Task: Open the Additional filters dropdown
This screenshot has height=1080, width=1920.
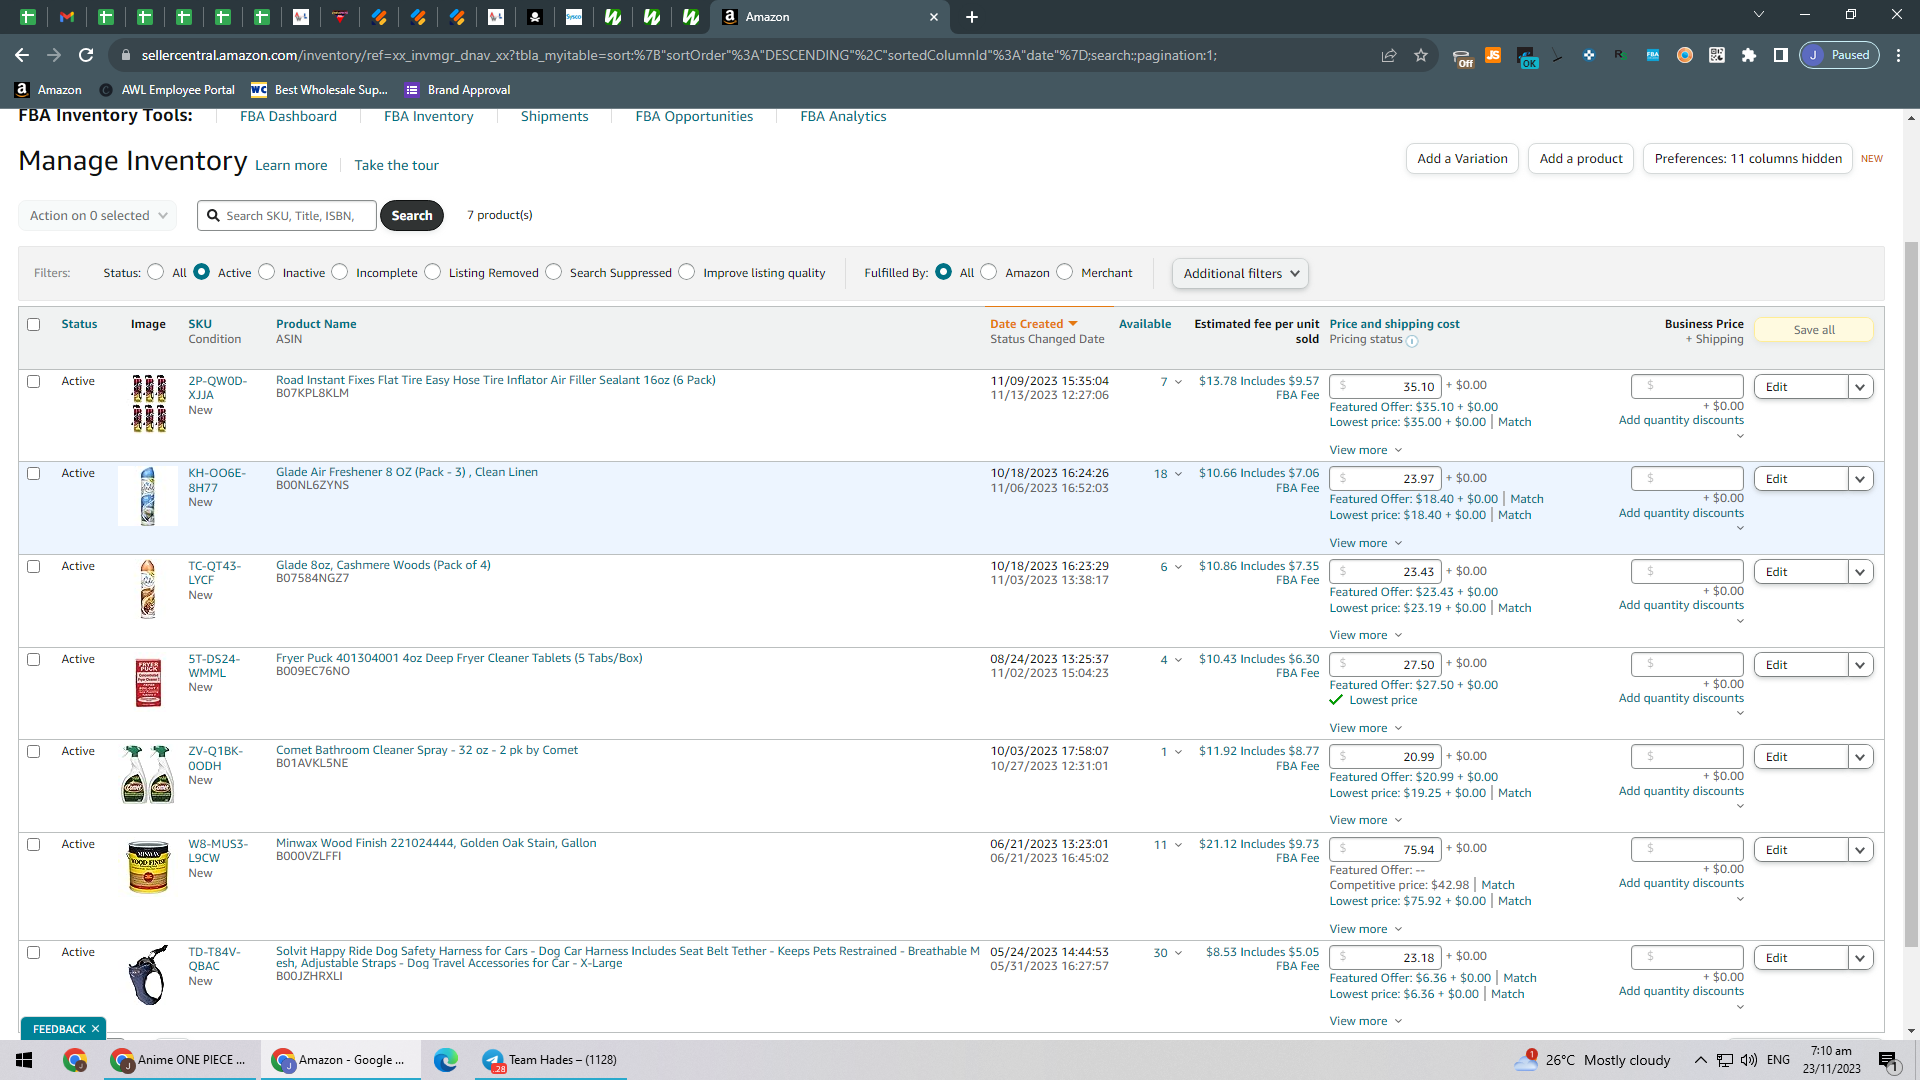Action: pyautogui.click(x=1240, y=273)
